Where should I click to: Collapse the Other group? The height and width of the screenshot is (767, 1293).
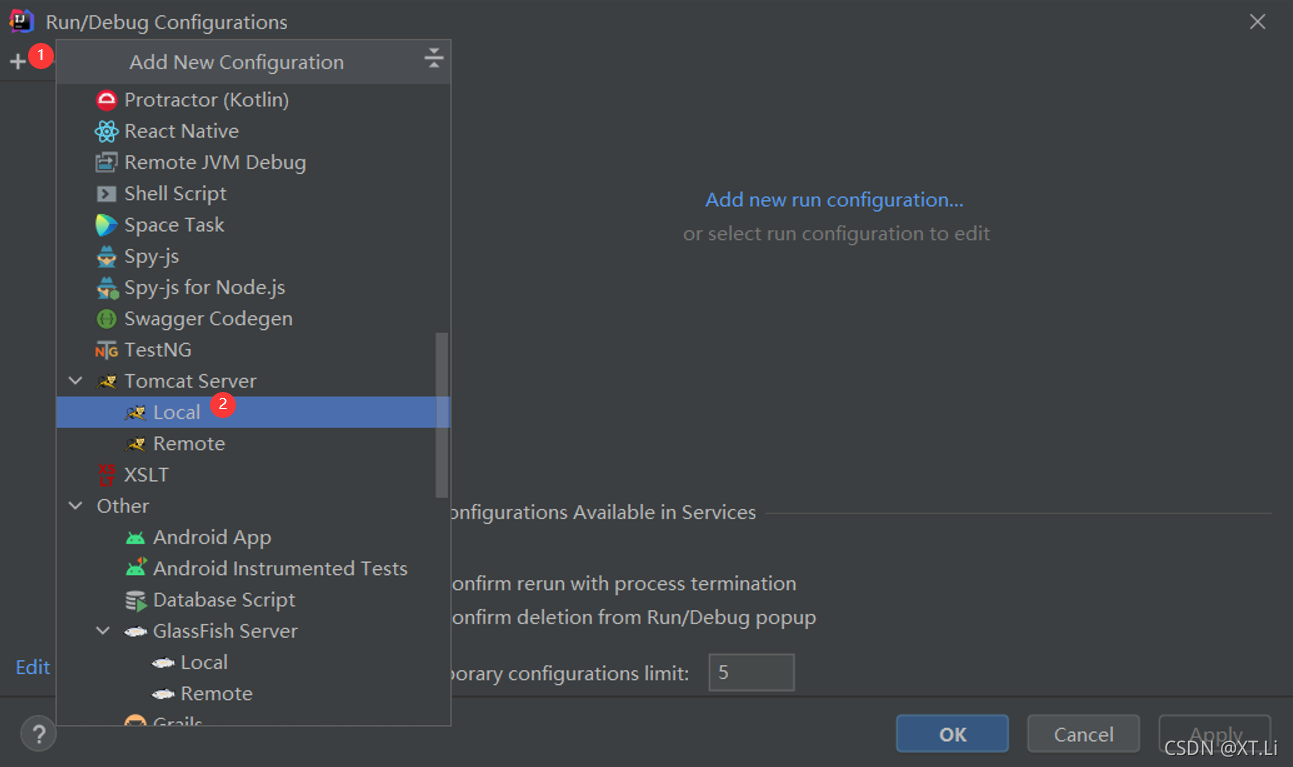[x=76, y=506]
